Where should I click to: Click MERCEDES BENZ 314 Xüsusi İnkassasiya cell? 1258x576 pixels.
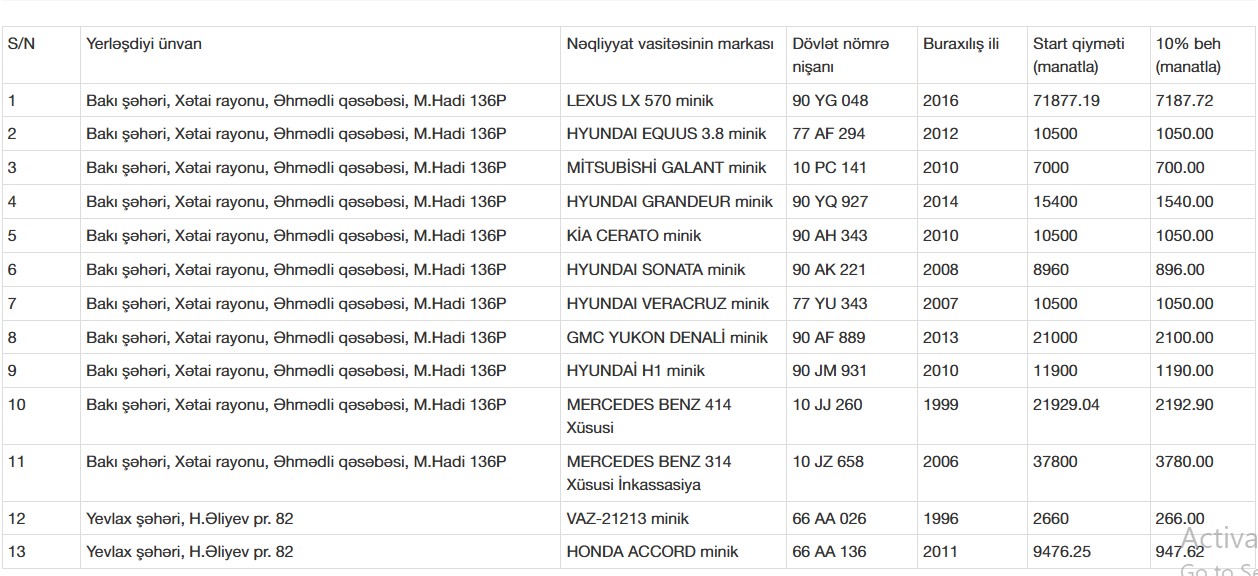coord(649,473)
